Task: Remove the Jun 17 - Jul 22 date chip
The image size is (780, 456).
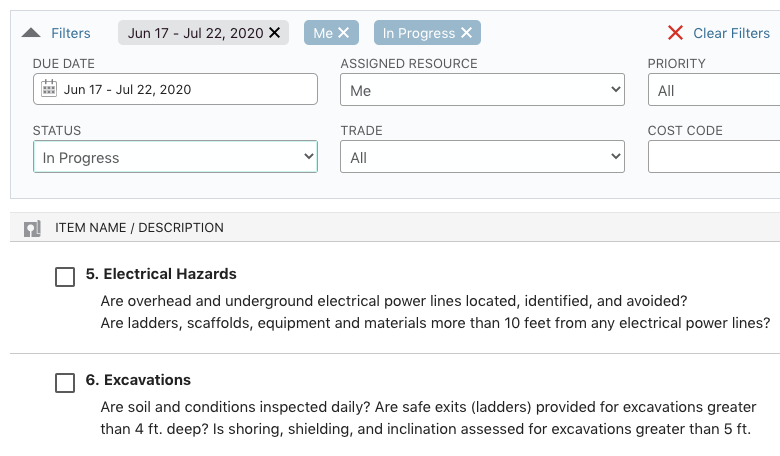Action: [x=275, y=33]
